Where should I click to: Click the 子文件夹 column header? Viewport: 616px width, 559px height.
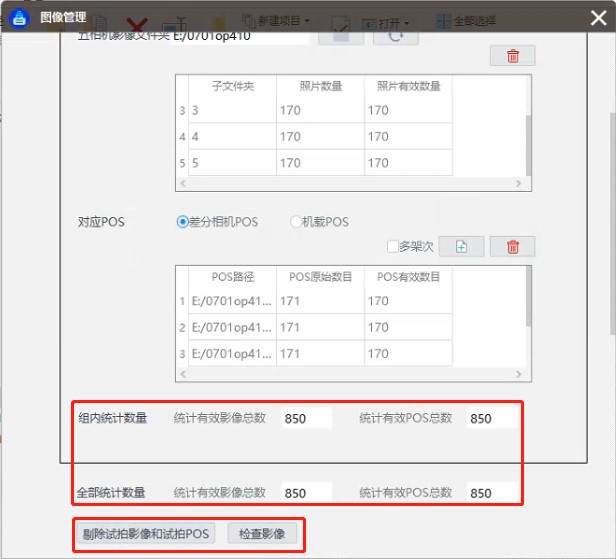pyautogui.click(x=233, y=86)
